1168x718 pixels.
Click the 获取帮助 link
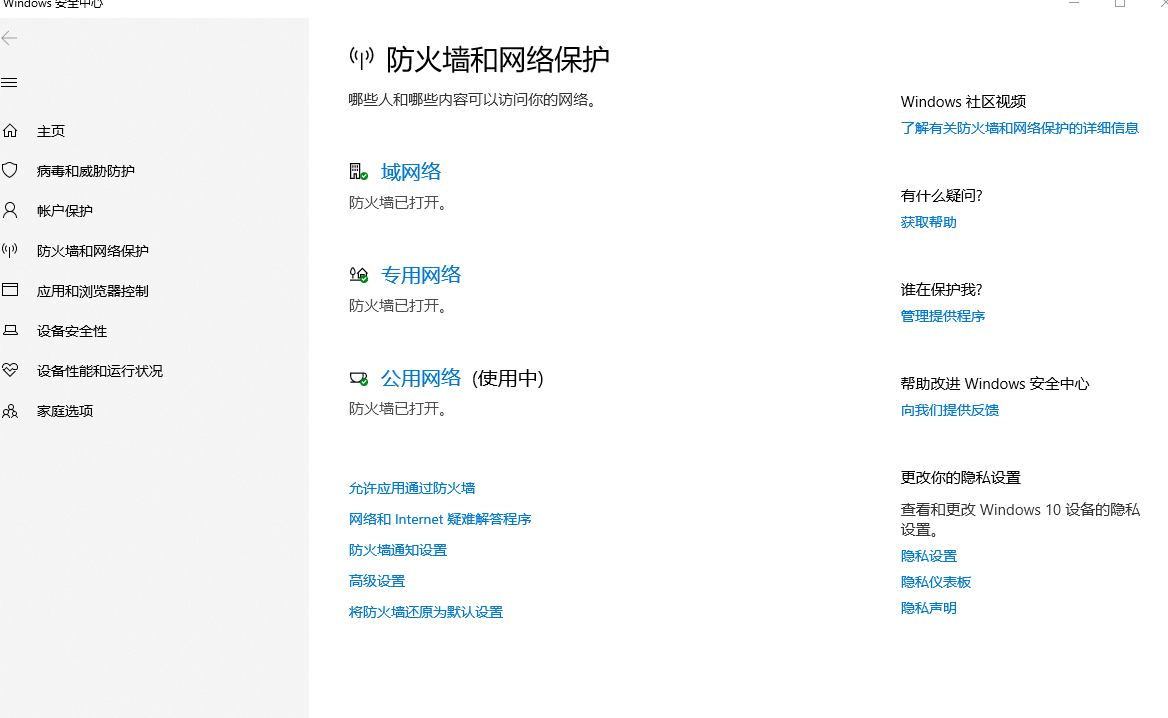(x=928, y=222)
